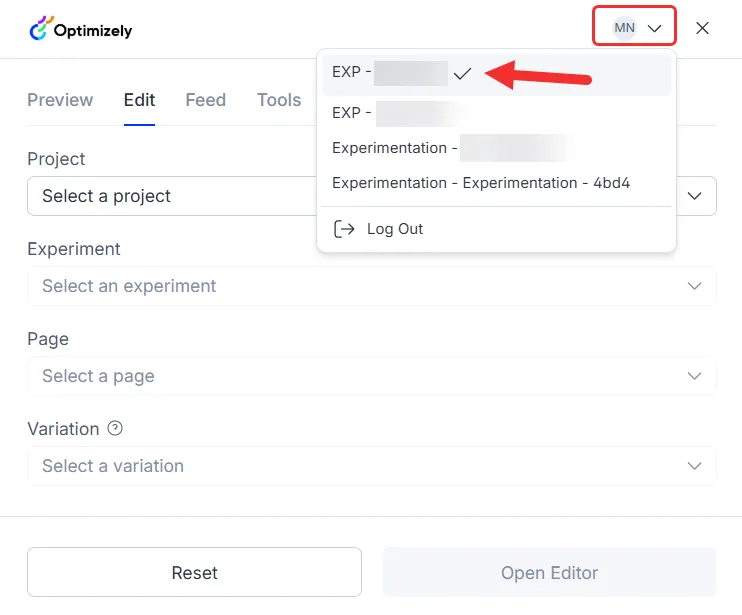This screenshot has height=615, width=742.
Task: Switch to the Preview tab
Action: pos(60,100)
